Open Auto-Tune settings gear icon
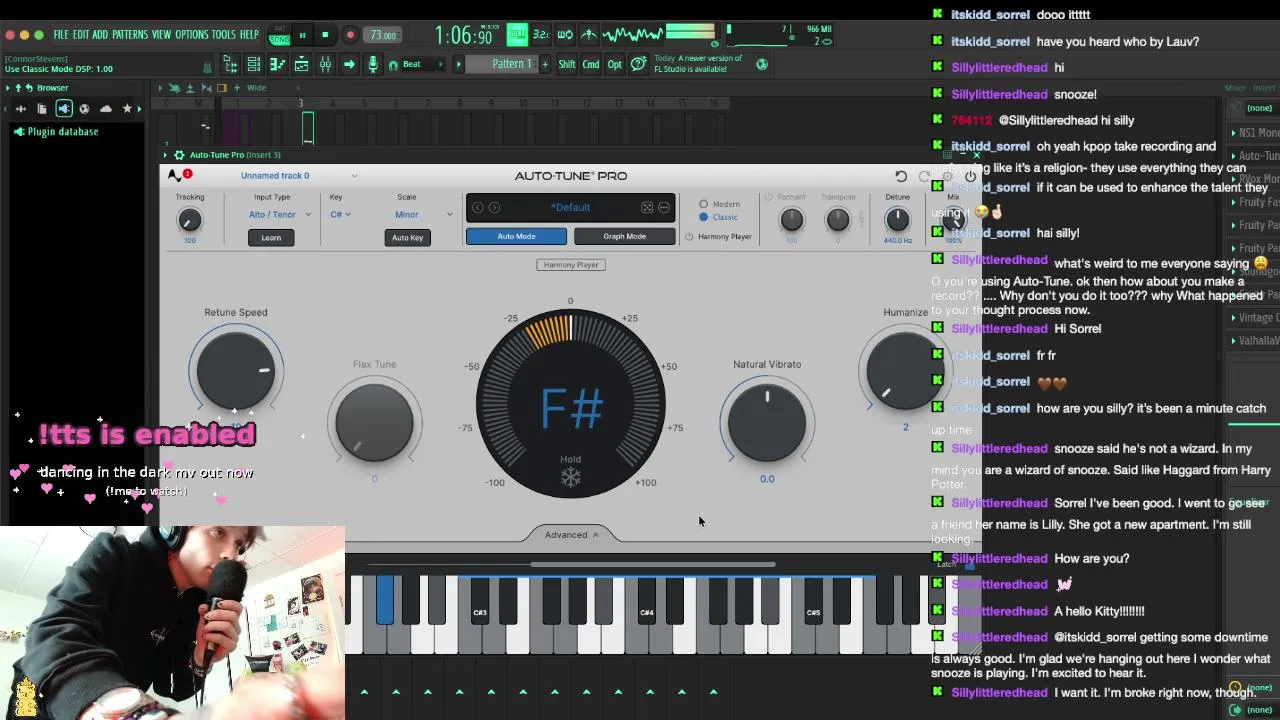 pos(947,176)
